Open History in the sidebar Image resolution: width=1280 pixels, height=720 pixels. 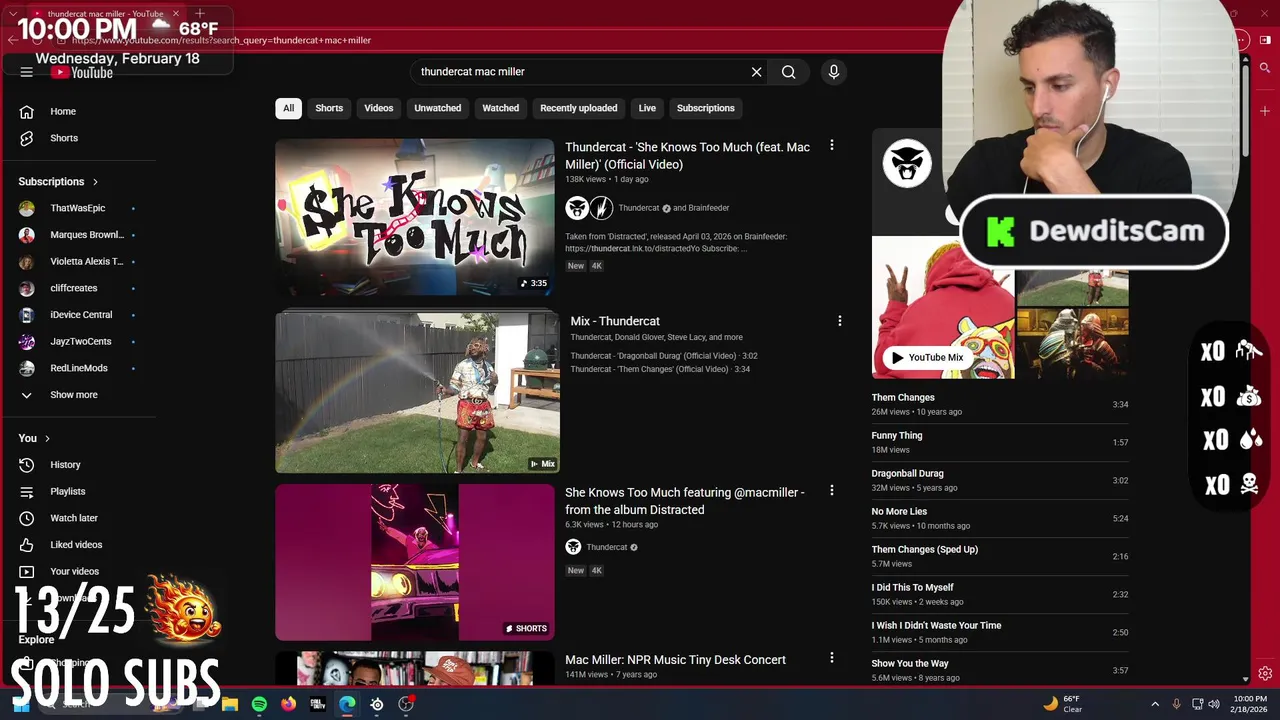point(64,465)
